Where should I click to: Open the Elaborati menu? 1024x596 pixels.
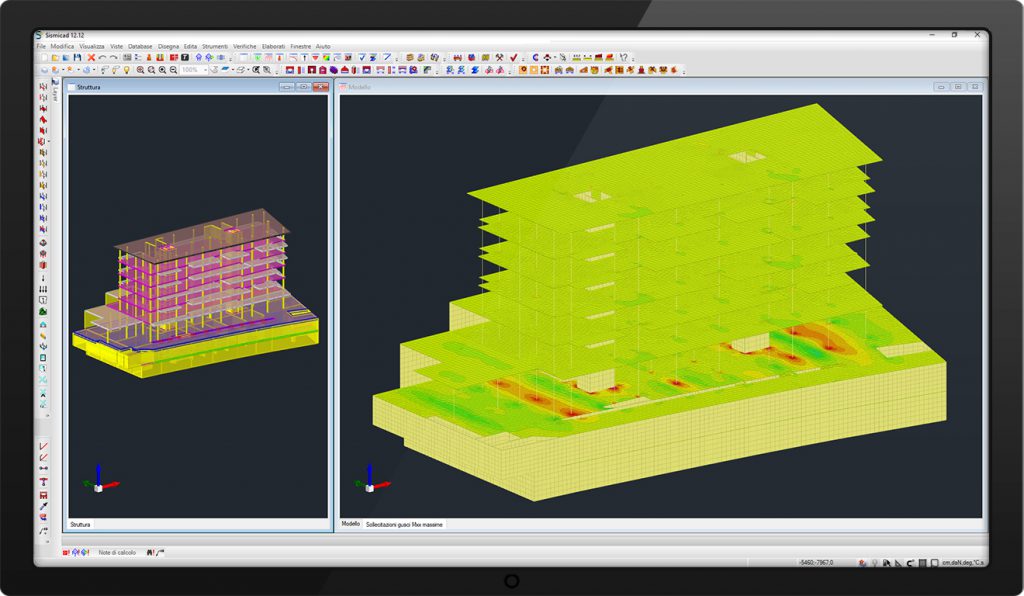pos(273,46)
